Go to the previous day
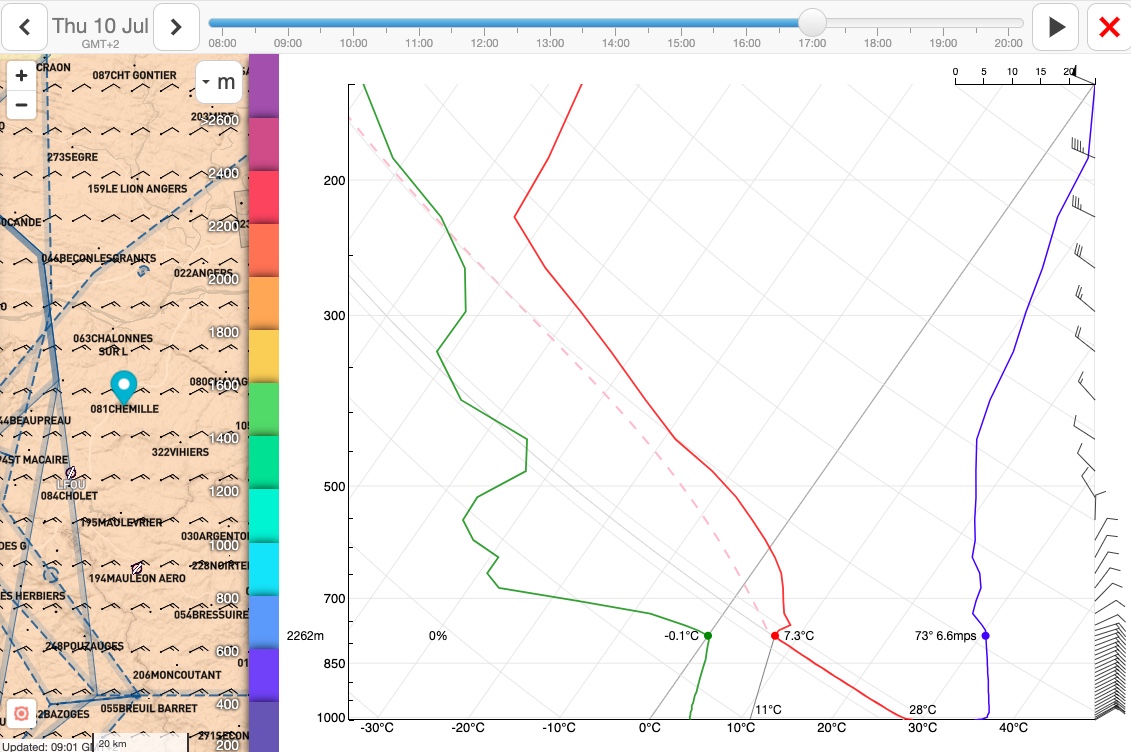Image resolution: width=1131 pixels, height=752 pixels. pyautogui.click(x=25, y=27)
